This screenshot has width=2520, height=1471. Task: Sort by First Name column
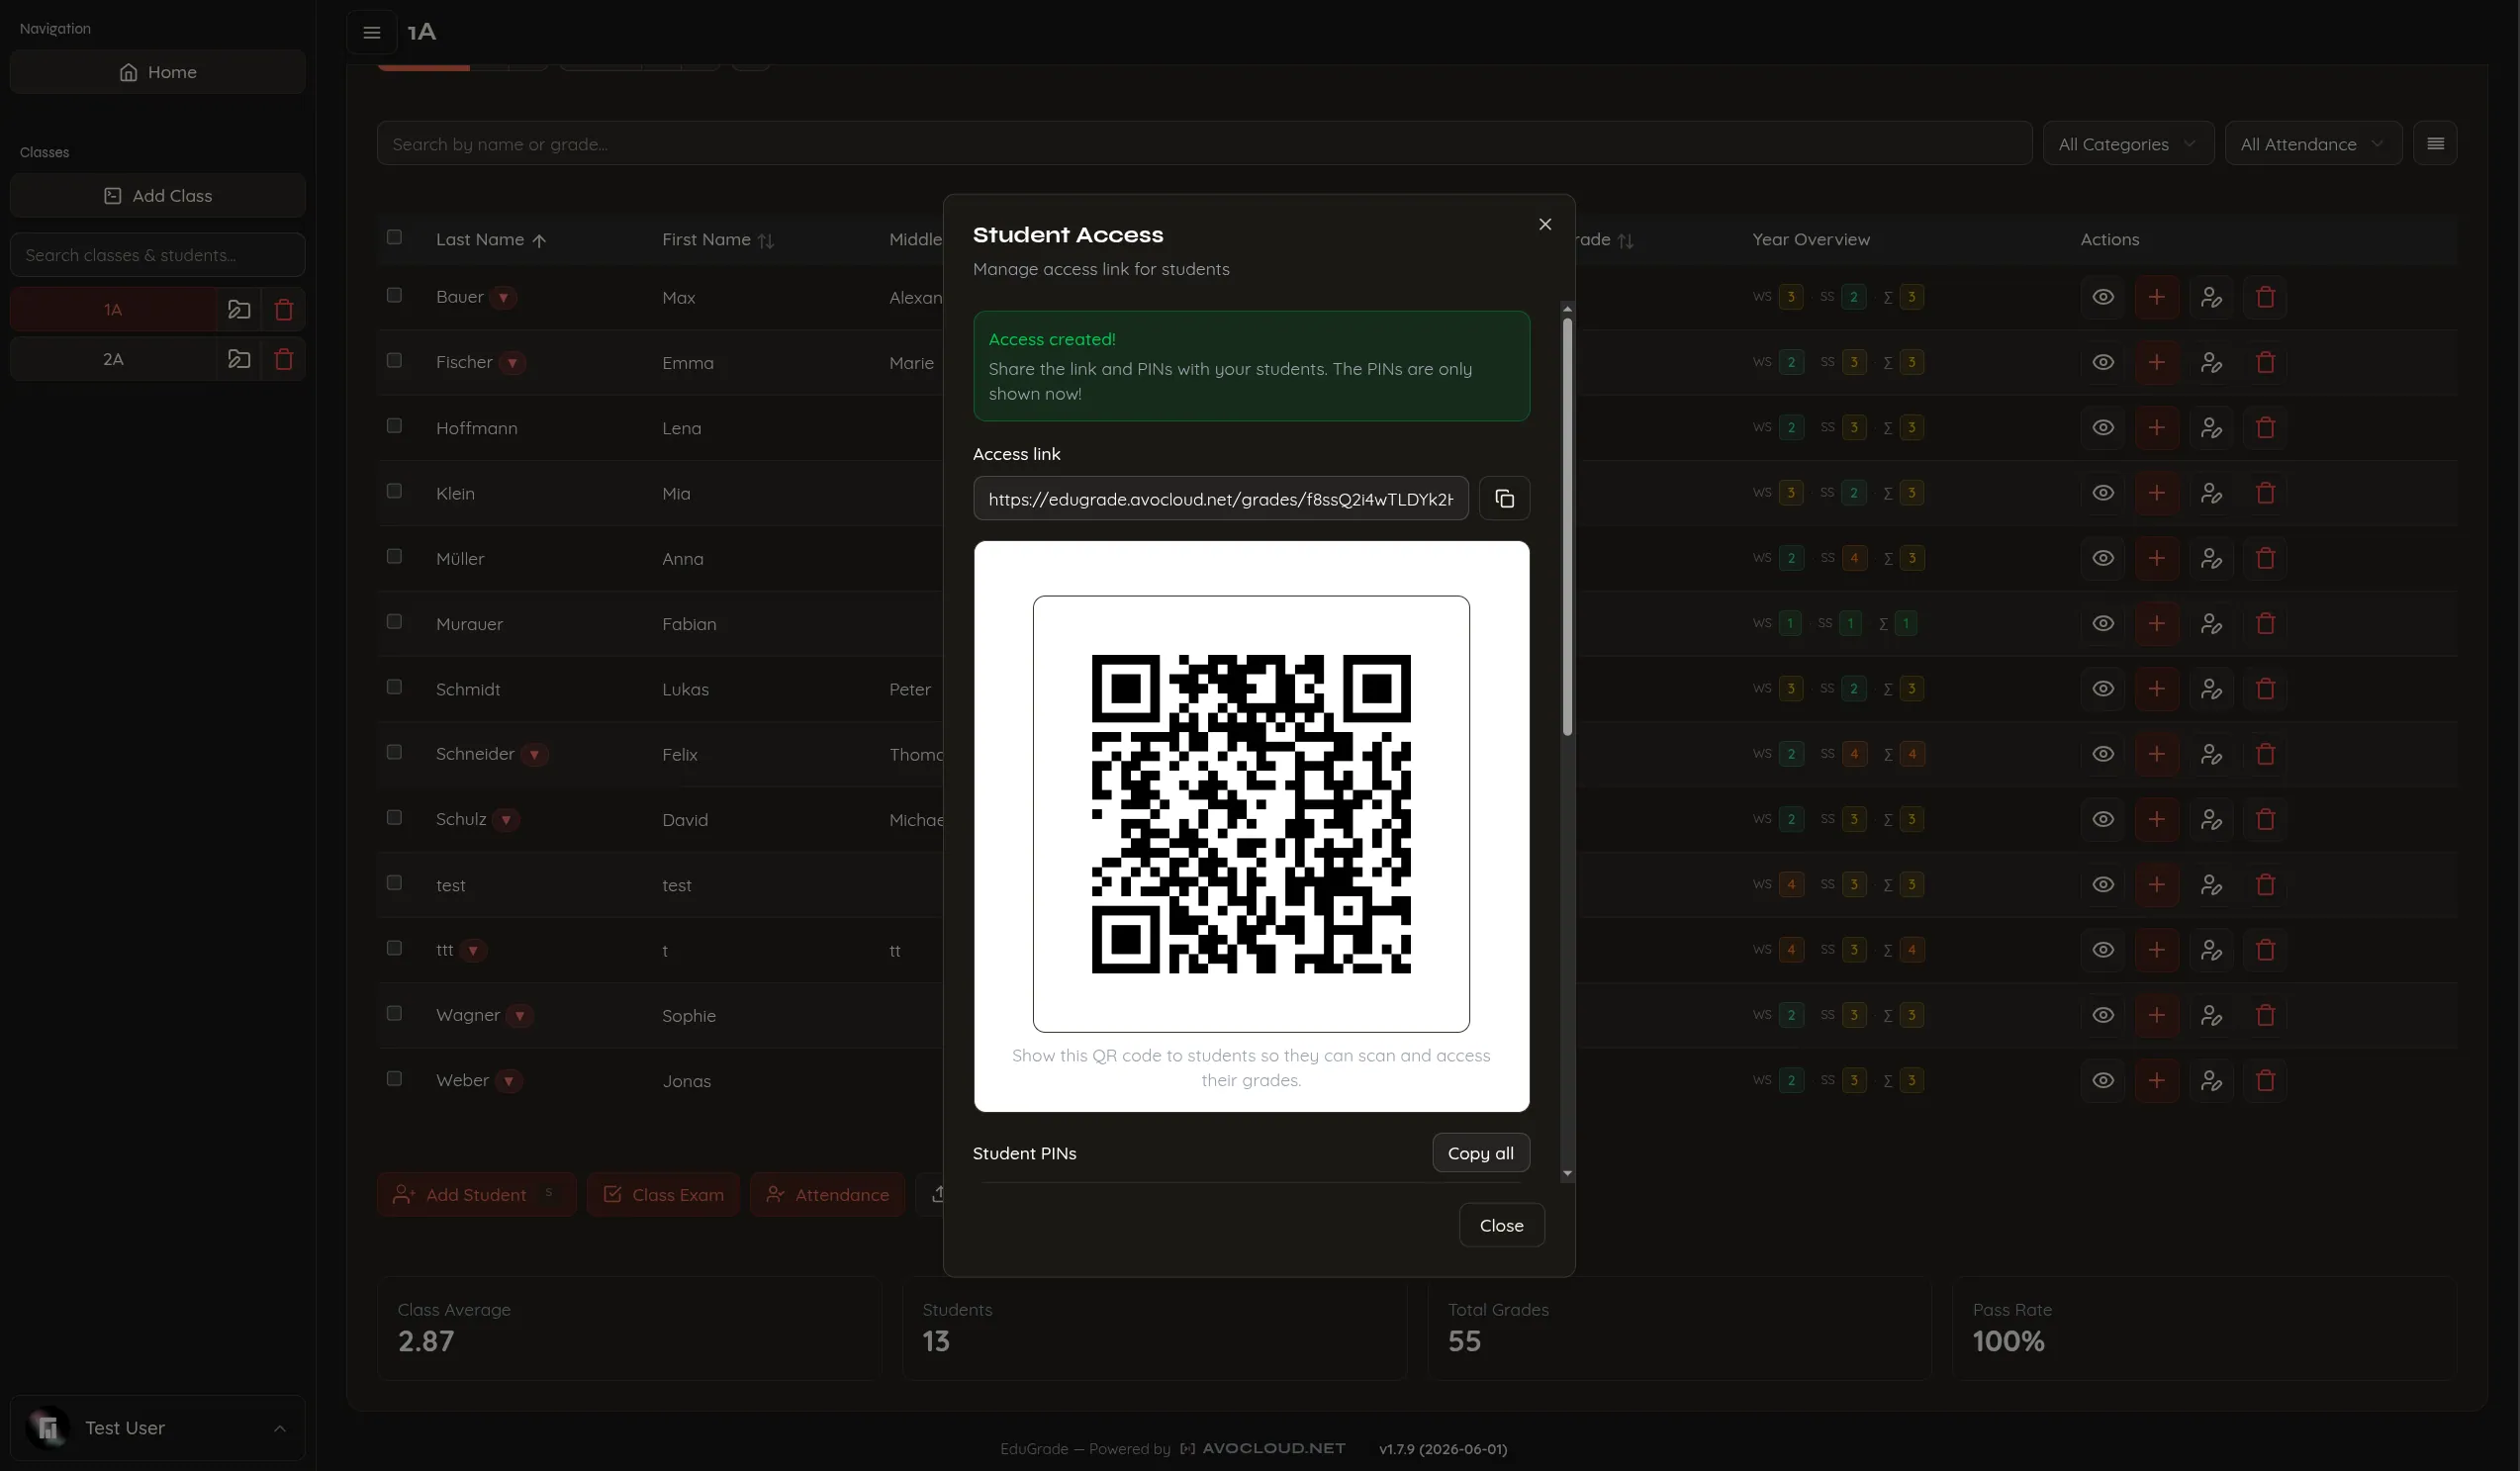pos(717,240)
